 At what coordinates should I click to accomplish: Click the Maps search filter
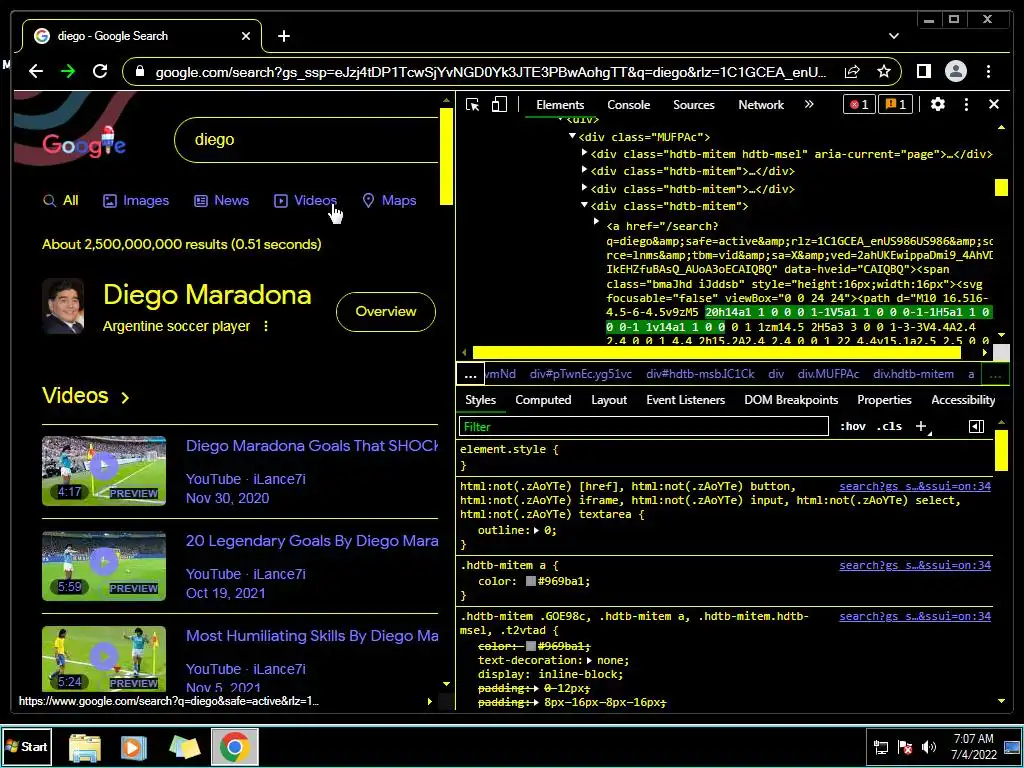pyautogui.click(x=389, y=200)
